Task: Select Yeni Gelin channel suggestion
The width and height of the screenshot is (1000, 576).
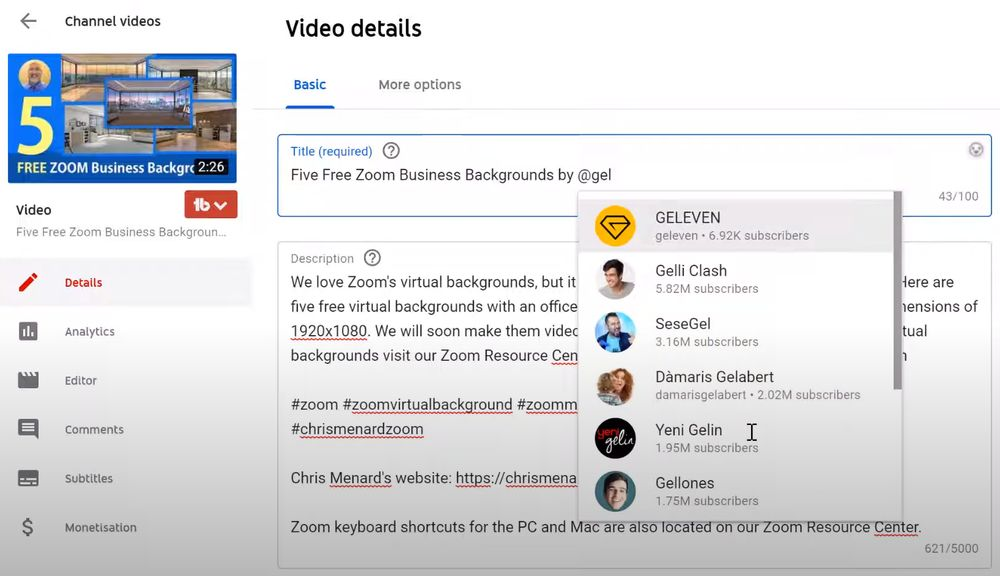Action: click(x=690, y=438)
